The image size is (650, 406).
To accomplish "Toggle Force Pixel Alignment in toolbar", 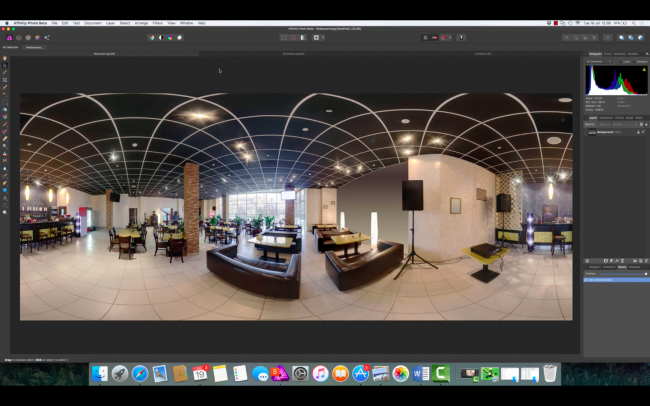I will pos(425,38).
